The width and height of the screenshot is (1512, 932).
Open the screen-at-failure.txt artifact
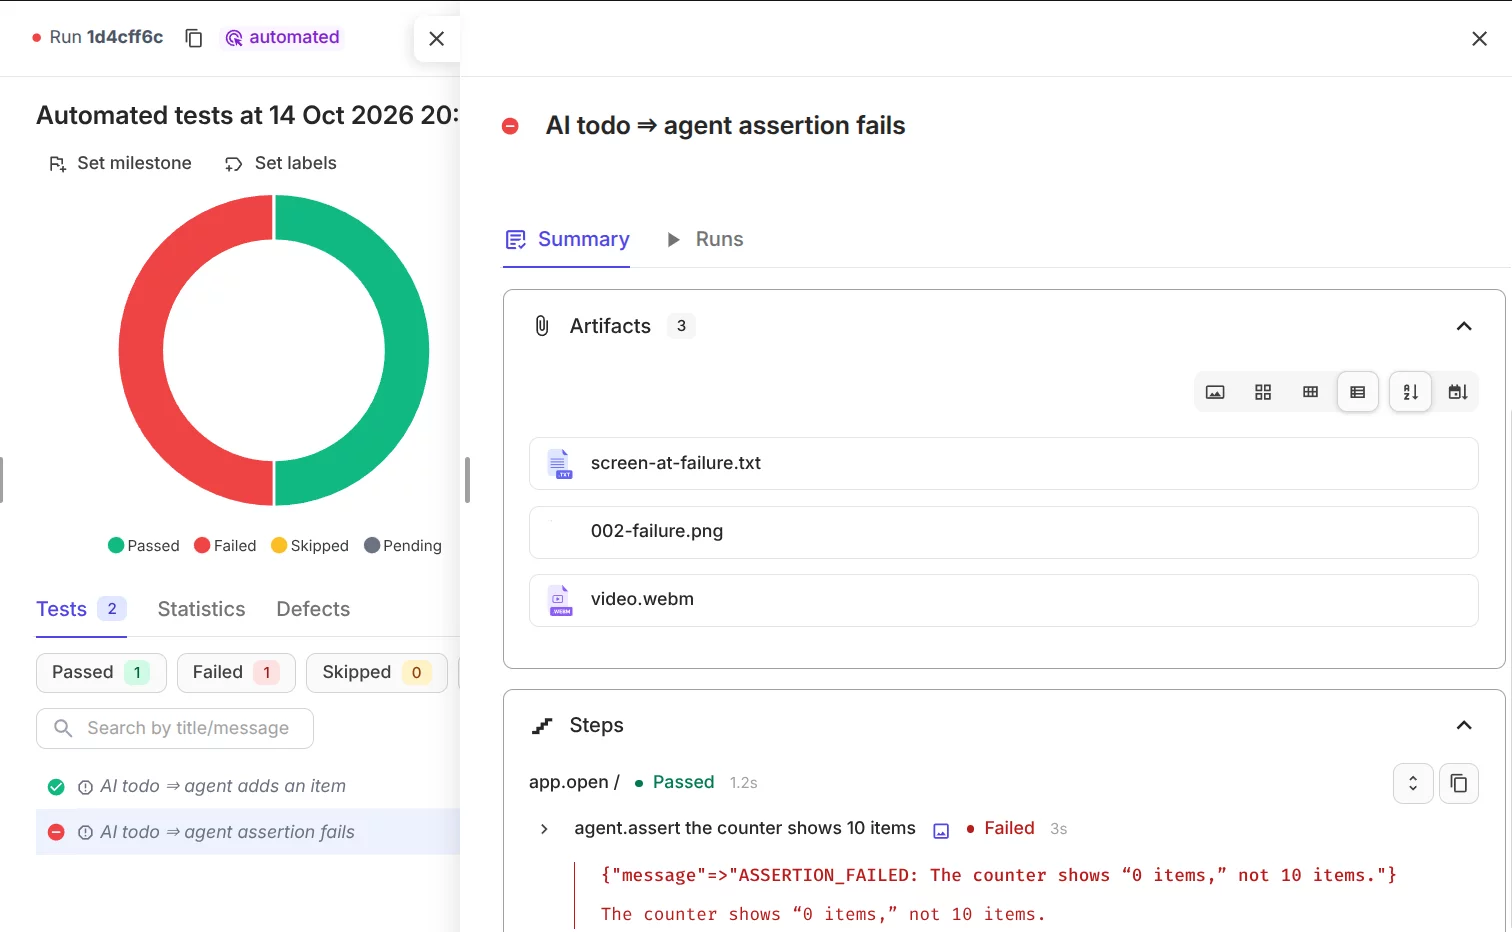[x=1004, y=463]
